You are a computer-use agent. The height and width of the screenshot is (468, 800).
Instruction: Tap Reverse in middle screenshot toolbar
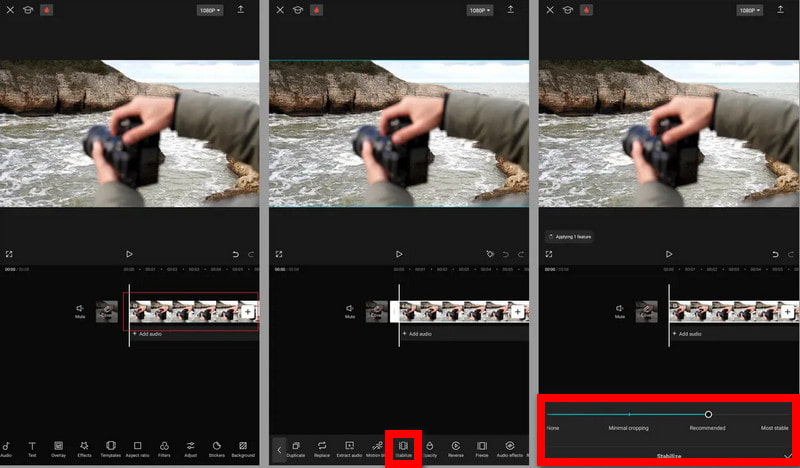[456, 449]
